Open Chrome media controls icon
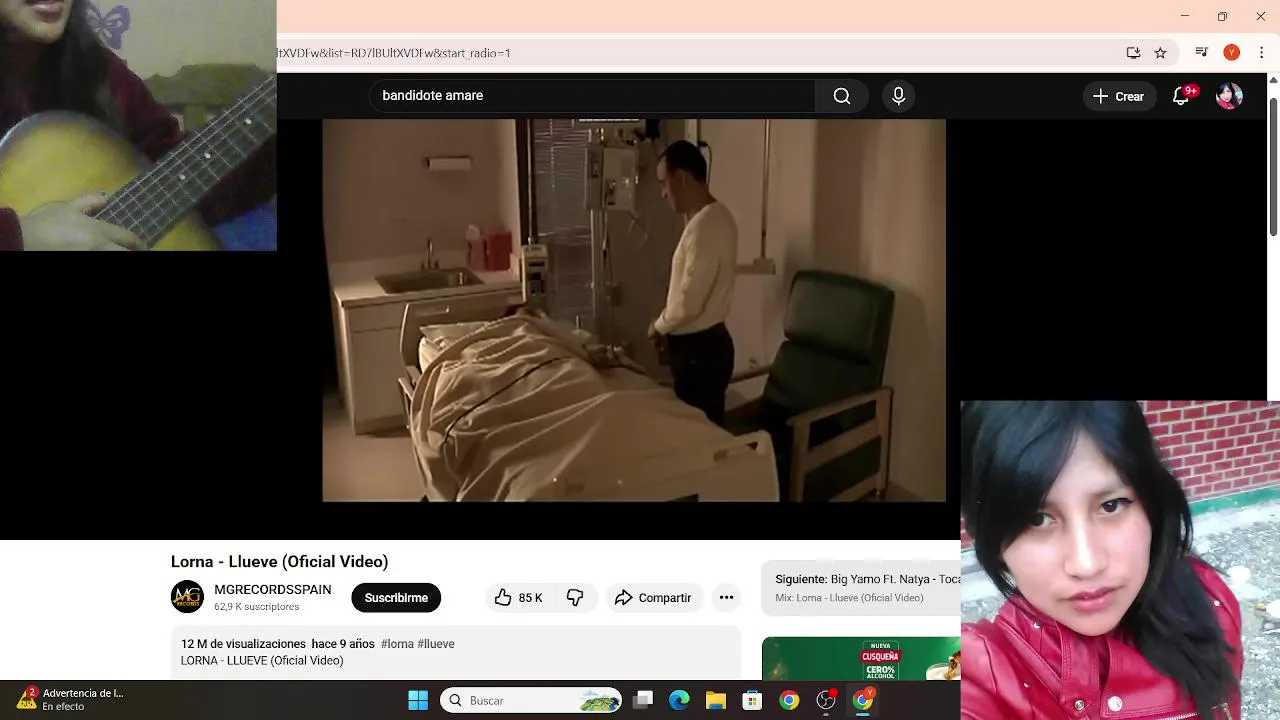The image size is (1280, 720). point(1202,53)
